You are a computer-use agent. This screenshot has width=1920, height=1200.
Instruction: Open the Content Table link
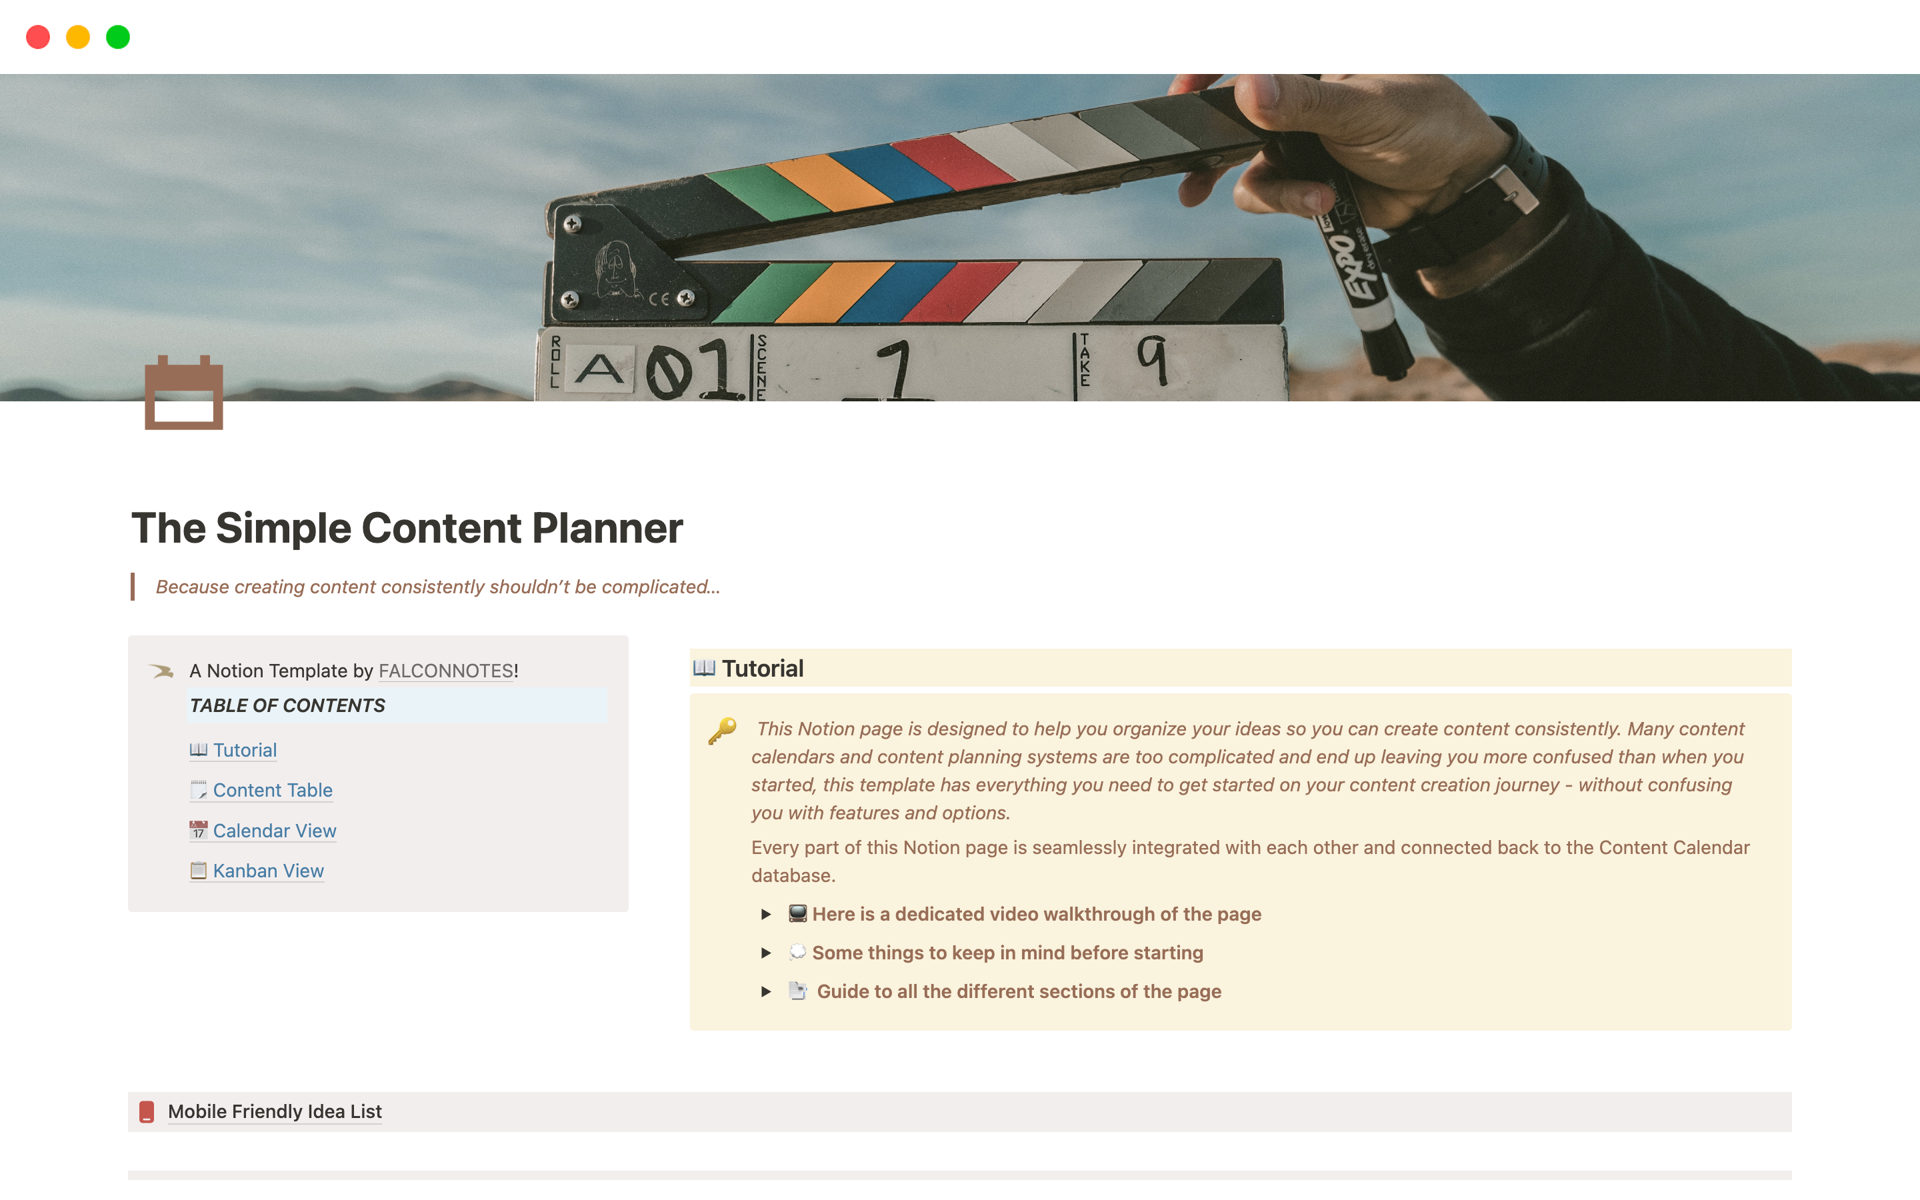click(272, 790)
